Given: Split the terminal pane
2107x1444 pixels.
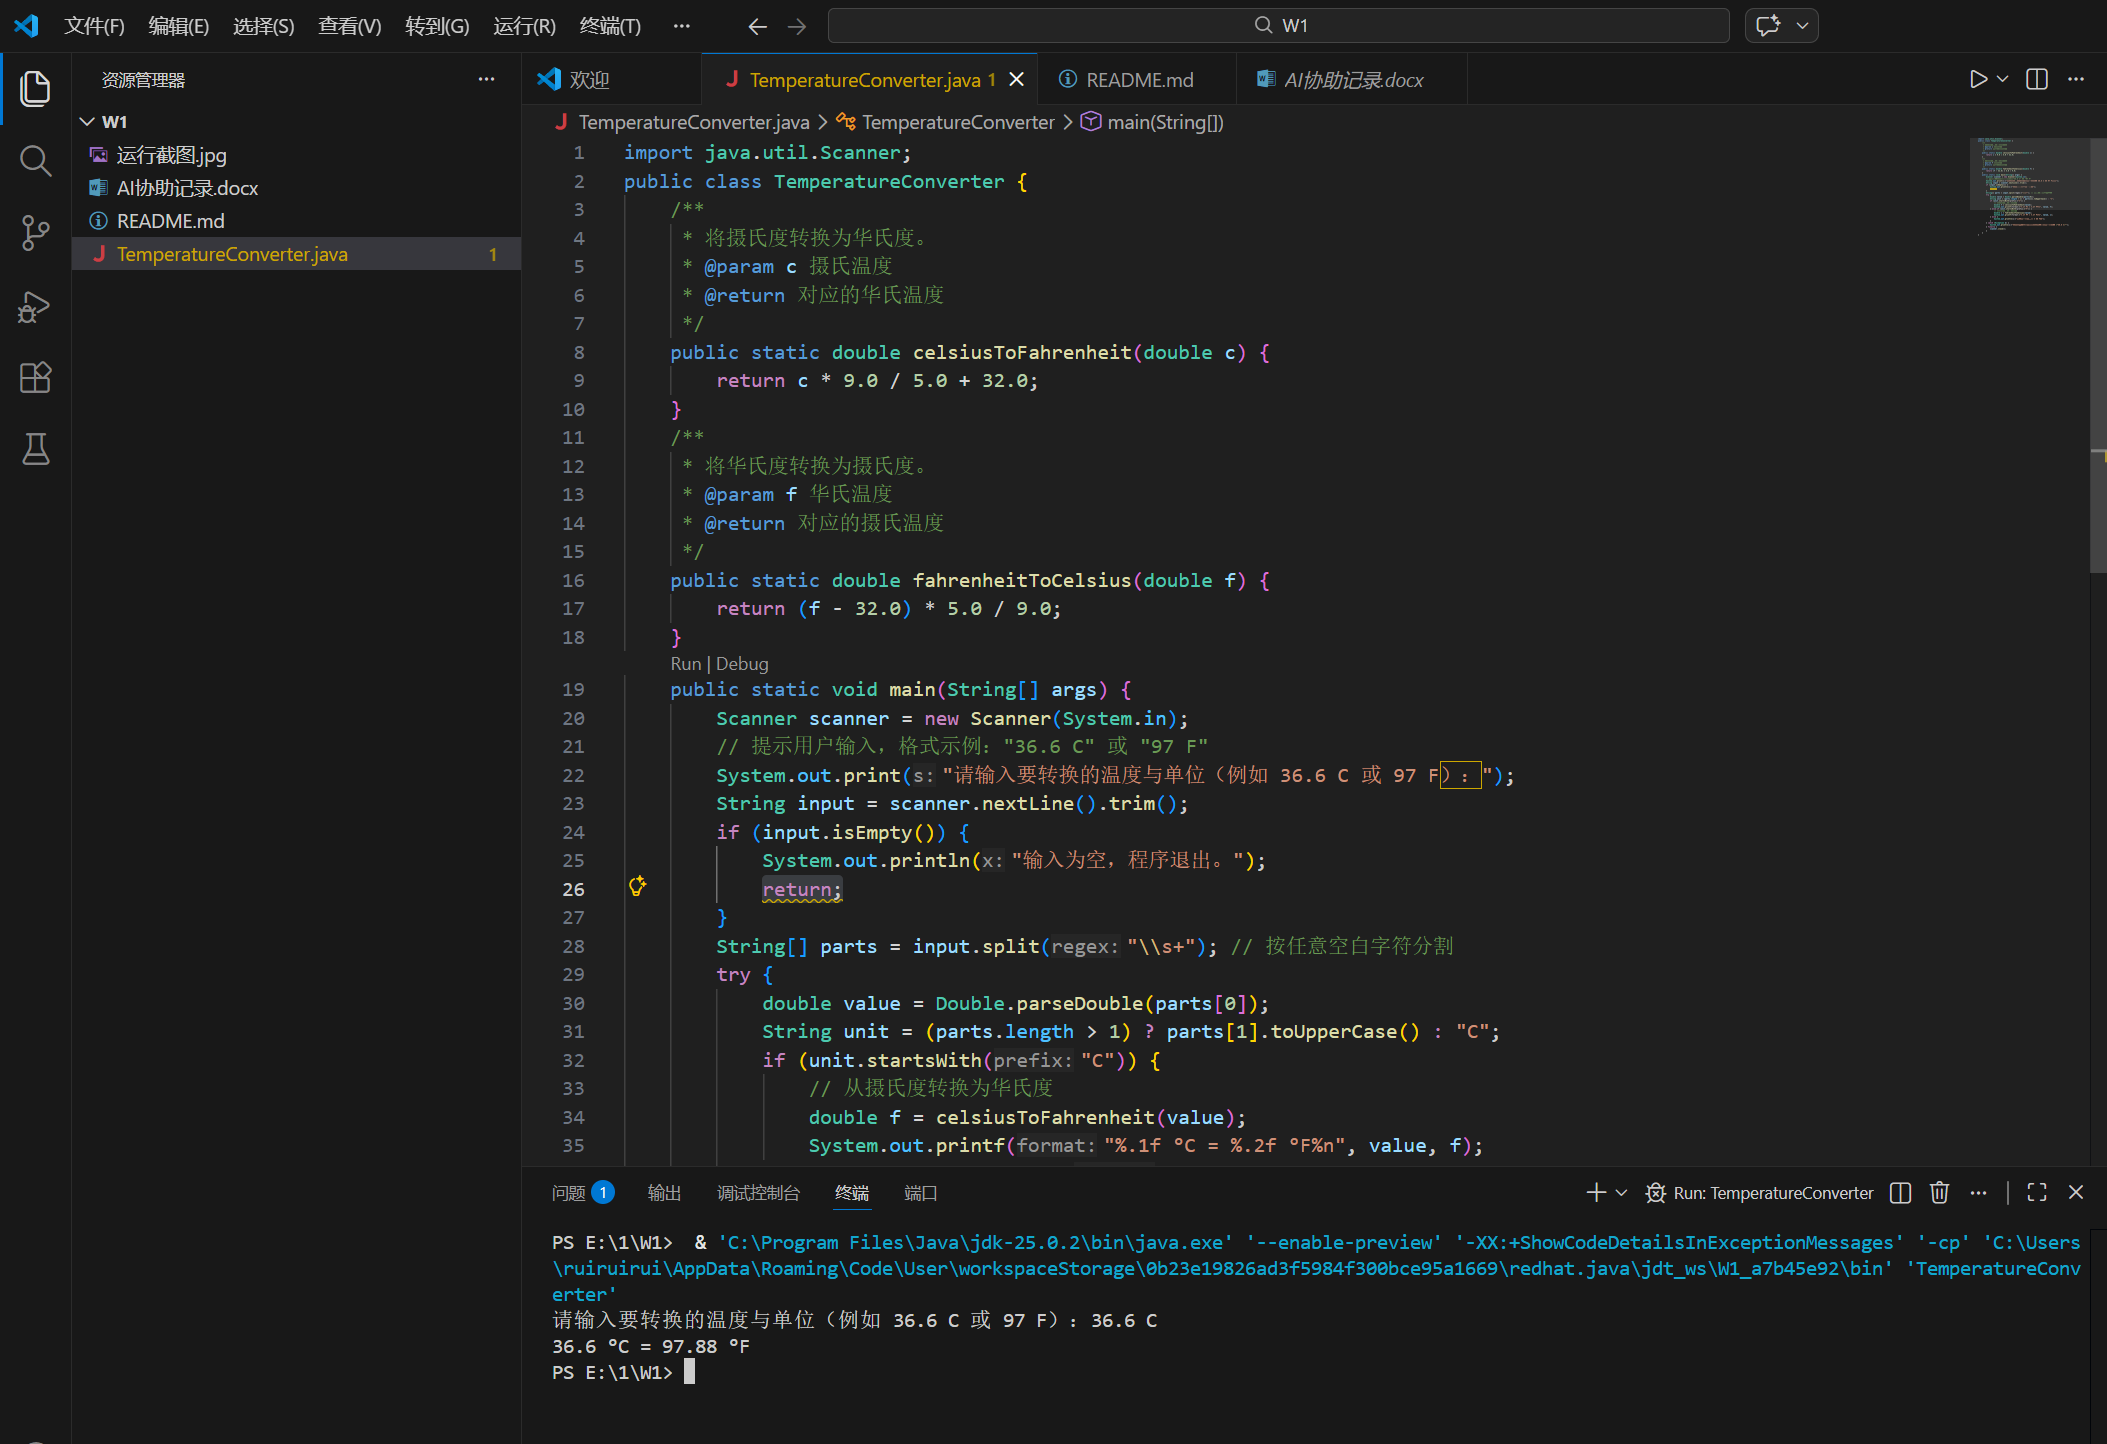Looking at the screenshot, I should 1900,1192.
